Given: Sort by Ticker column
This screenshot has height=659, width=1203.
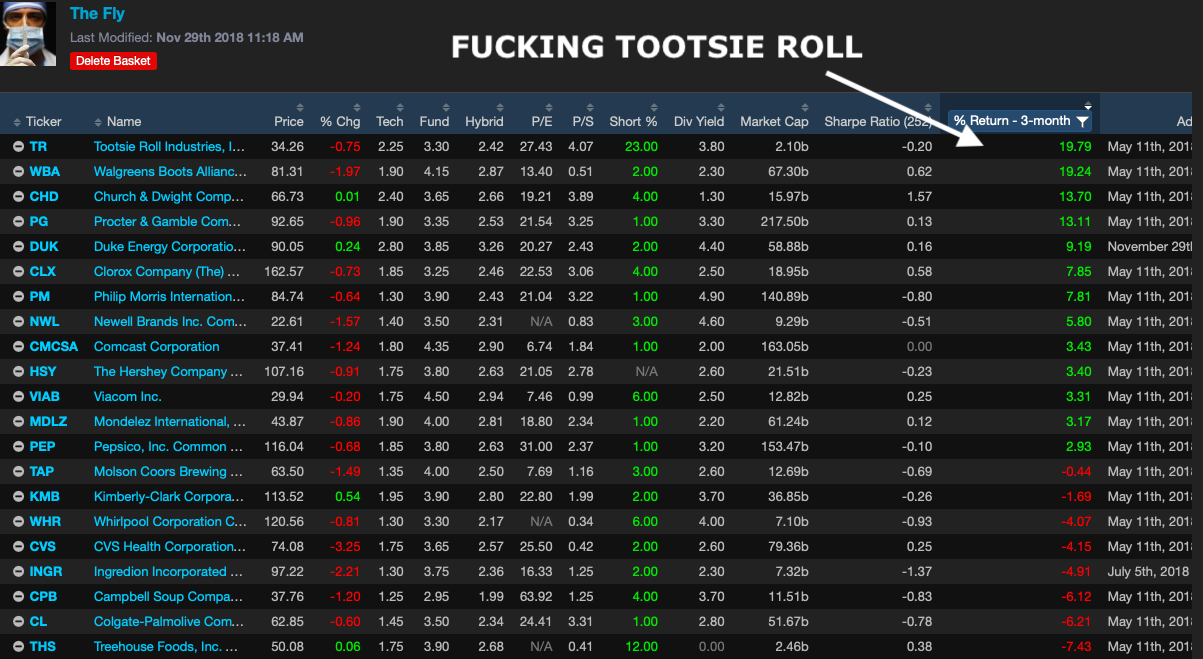Looking at the screenshot, I should (x=37, y=121).
